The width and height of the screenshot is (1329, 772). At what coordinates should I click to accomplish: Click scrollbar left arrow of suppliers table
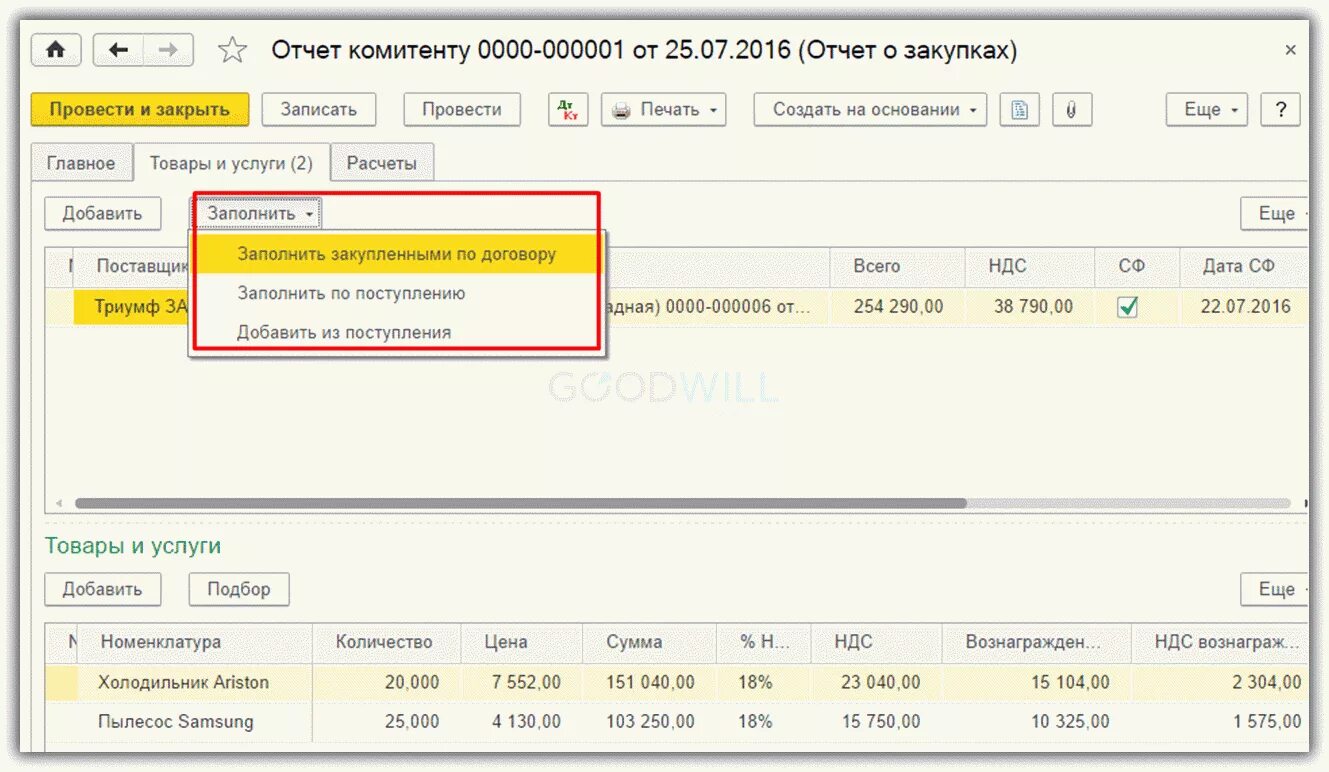58,504
